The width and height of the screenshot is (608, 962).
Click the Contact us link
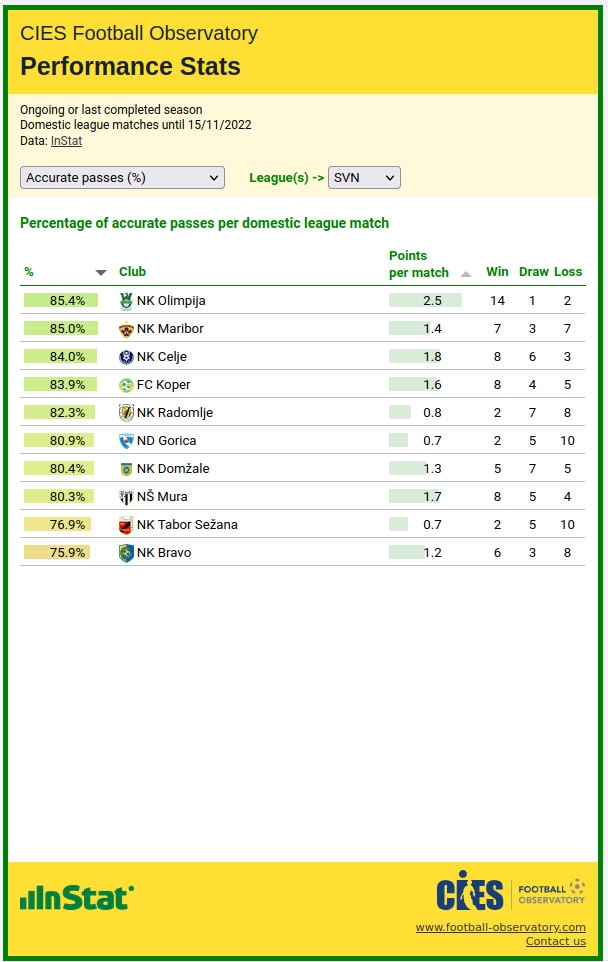555,941
